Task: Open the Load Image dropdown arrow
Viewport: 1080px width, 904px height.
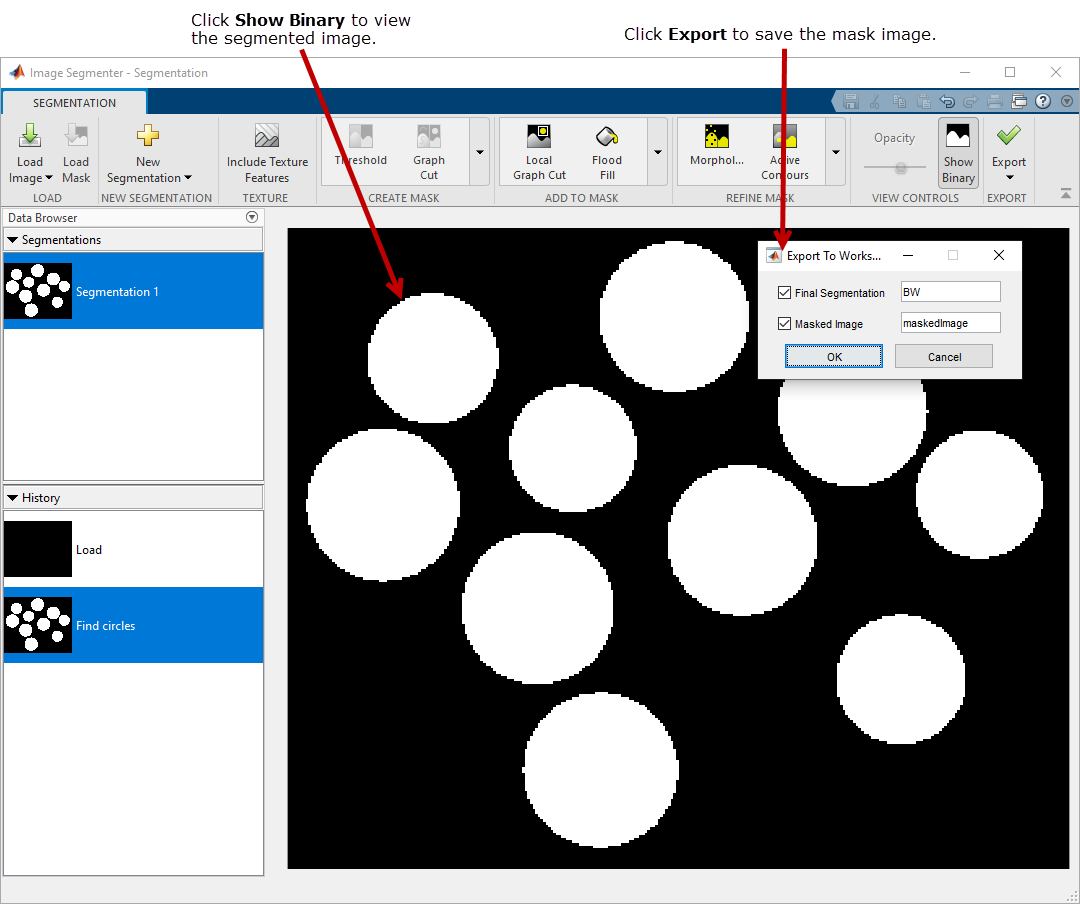Action: pos(49,178)
